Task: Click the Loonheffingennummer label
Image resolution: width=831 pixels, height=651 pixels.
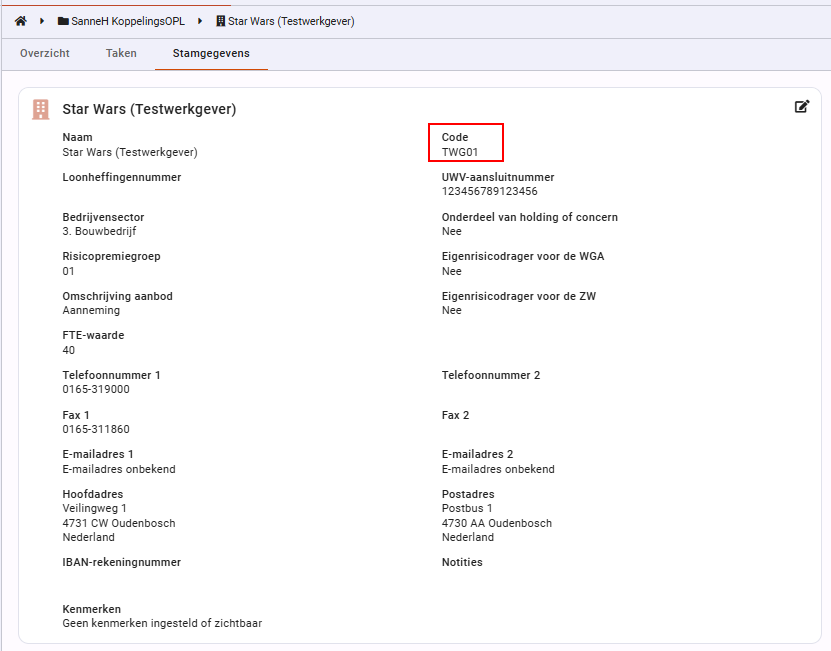Action: [122, 177]
